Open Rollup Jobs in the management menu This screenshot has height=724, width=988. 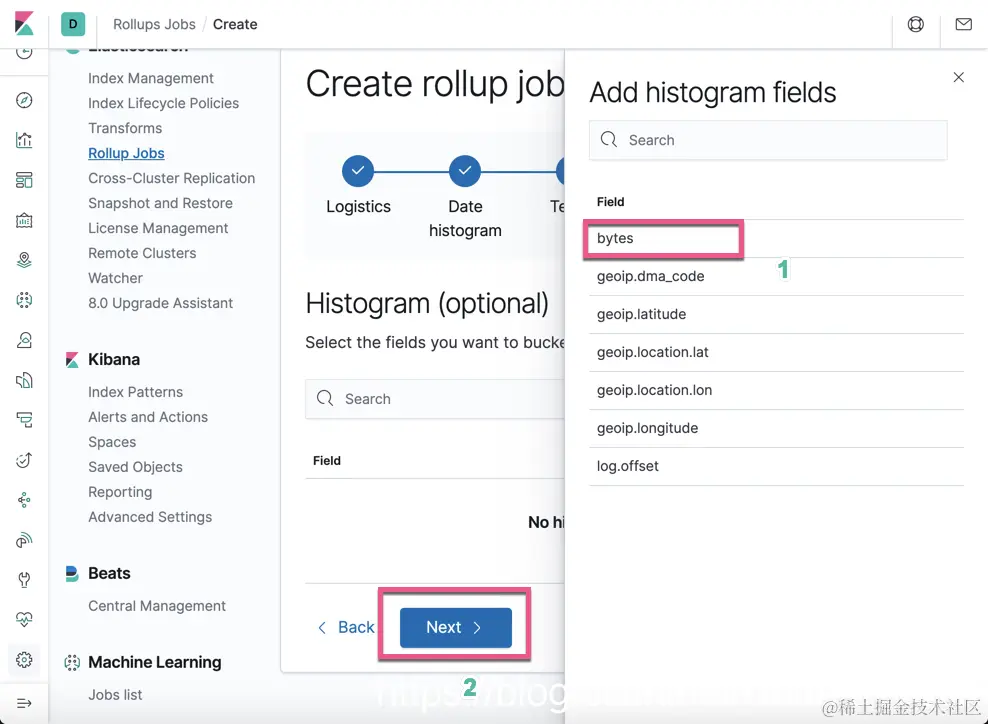coord(126,153)
